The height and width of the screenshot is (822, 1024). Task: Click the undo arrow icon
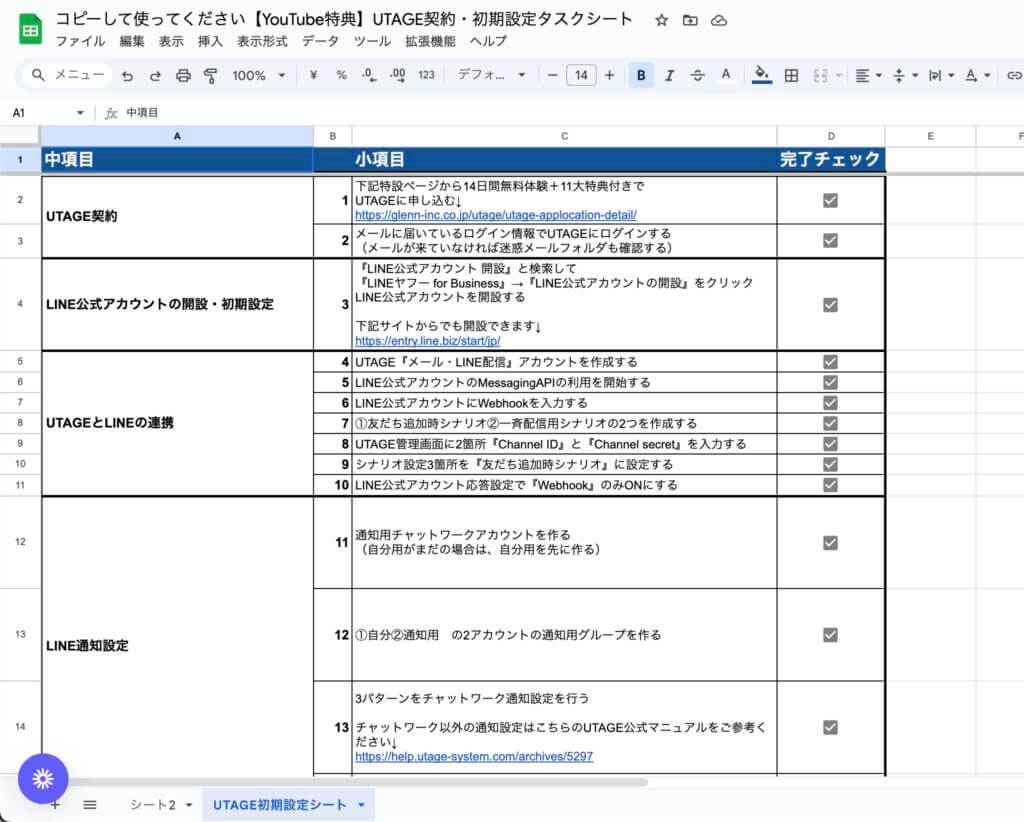tap(127, 75)
